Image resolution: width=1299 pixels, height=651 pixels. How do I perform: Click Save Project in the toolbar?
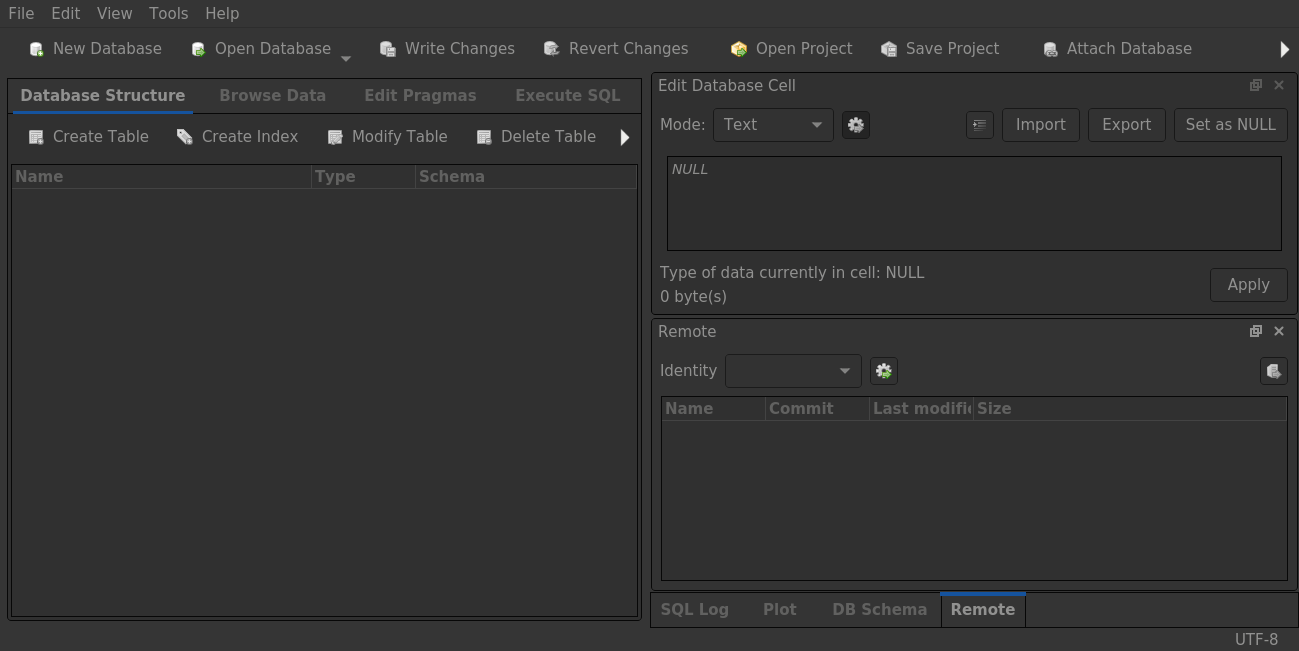pyautogui.click(x=940, y=49)
